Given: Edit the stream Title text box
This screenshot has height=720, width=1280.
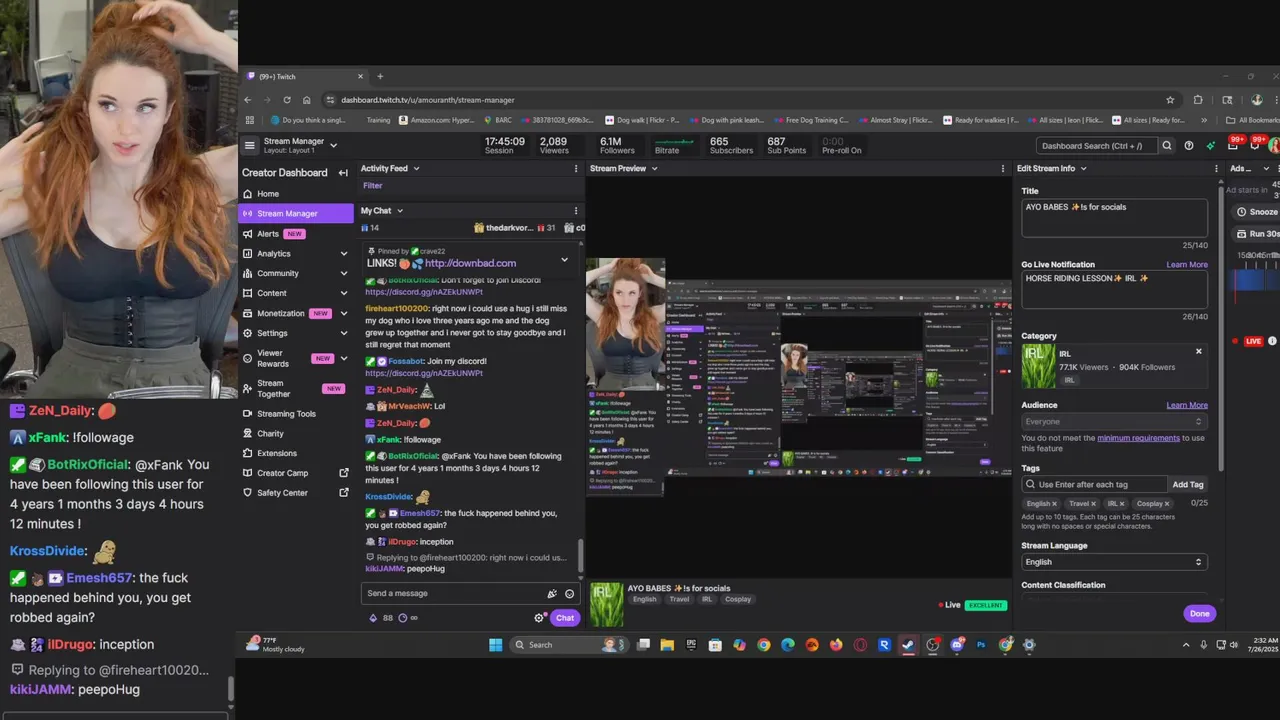Looking at the screenshot, I should click(x=1114, y=218).
